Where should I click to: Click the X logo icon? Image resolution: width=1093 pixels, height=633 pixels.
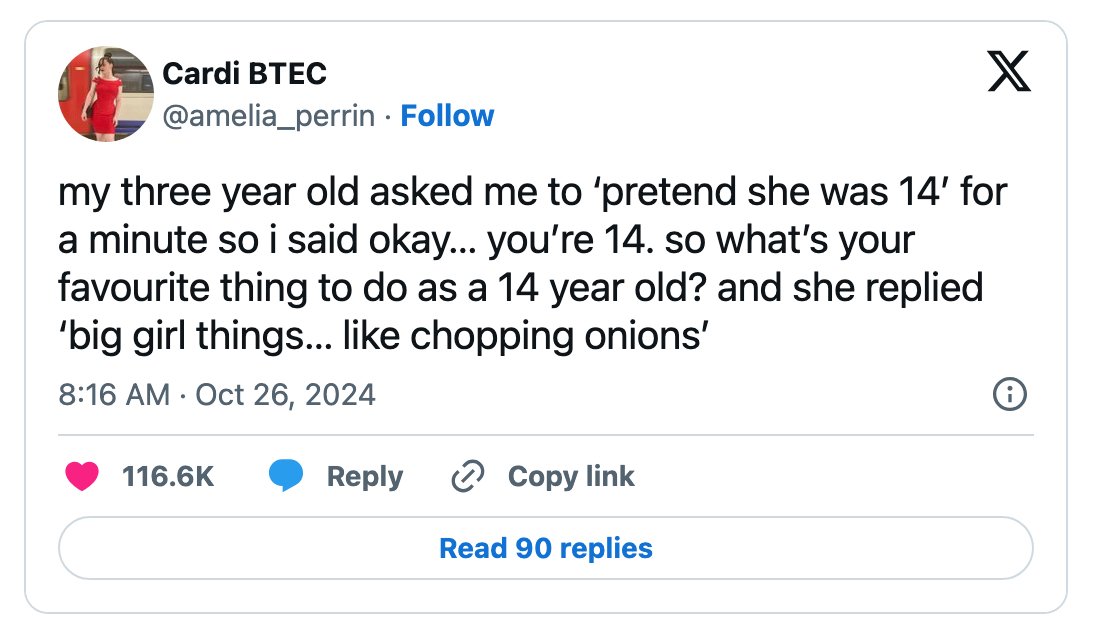pyautogui.click(x=1009, y=71)
